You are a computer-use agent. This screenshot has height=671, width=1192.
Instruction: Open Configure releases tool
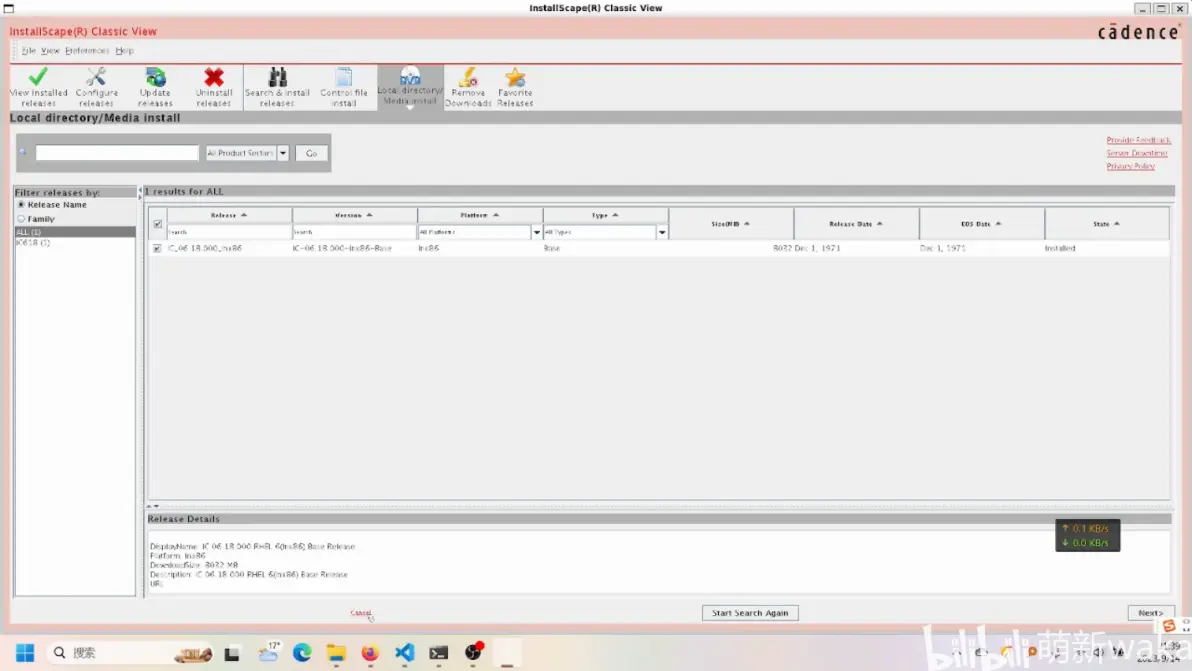(97, 87)
